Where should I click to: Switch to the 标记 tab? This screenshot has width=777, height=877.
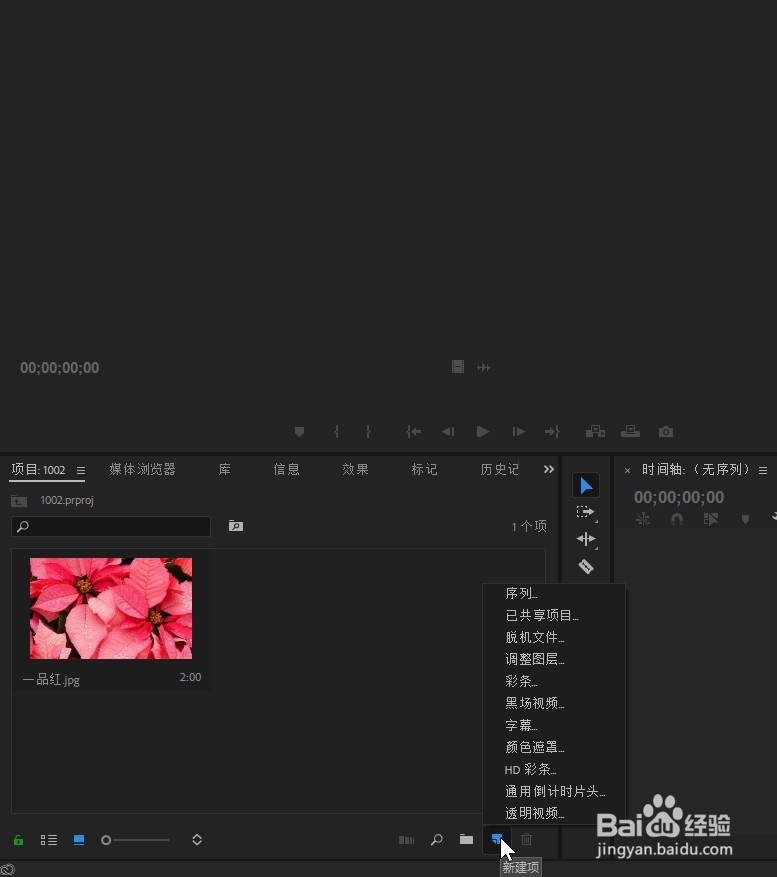point(425,469)
